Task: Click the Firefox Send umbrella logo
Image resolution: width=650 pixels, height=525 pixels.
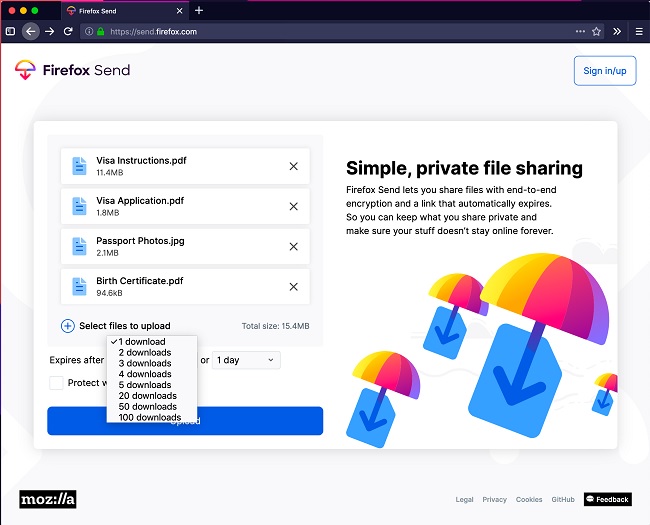Action: point(25,70)
